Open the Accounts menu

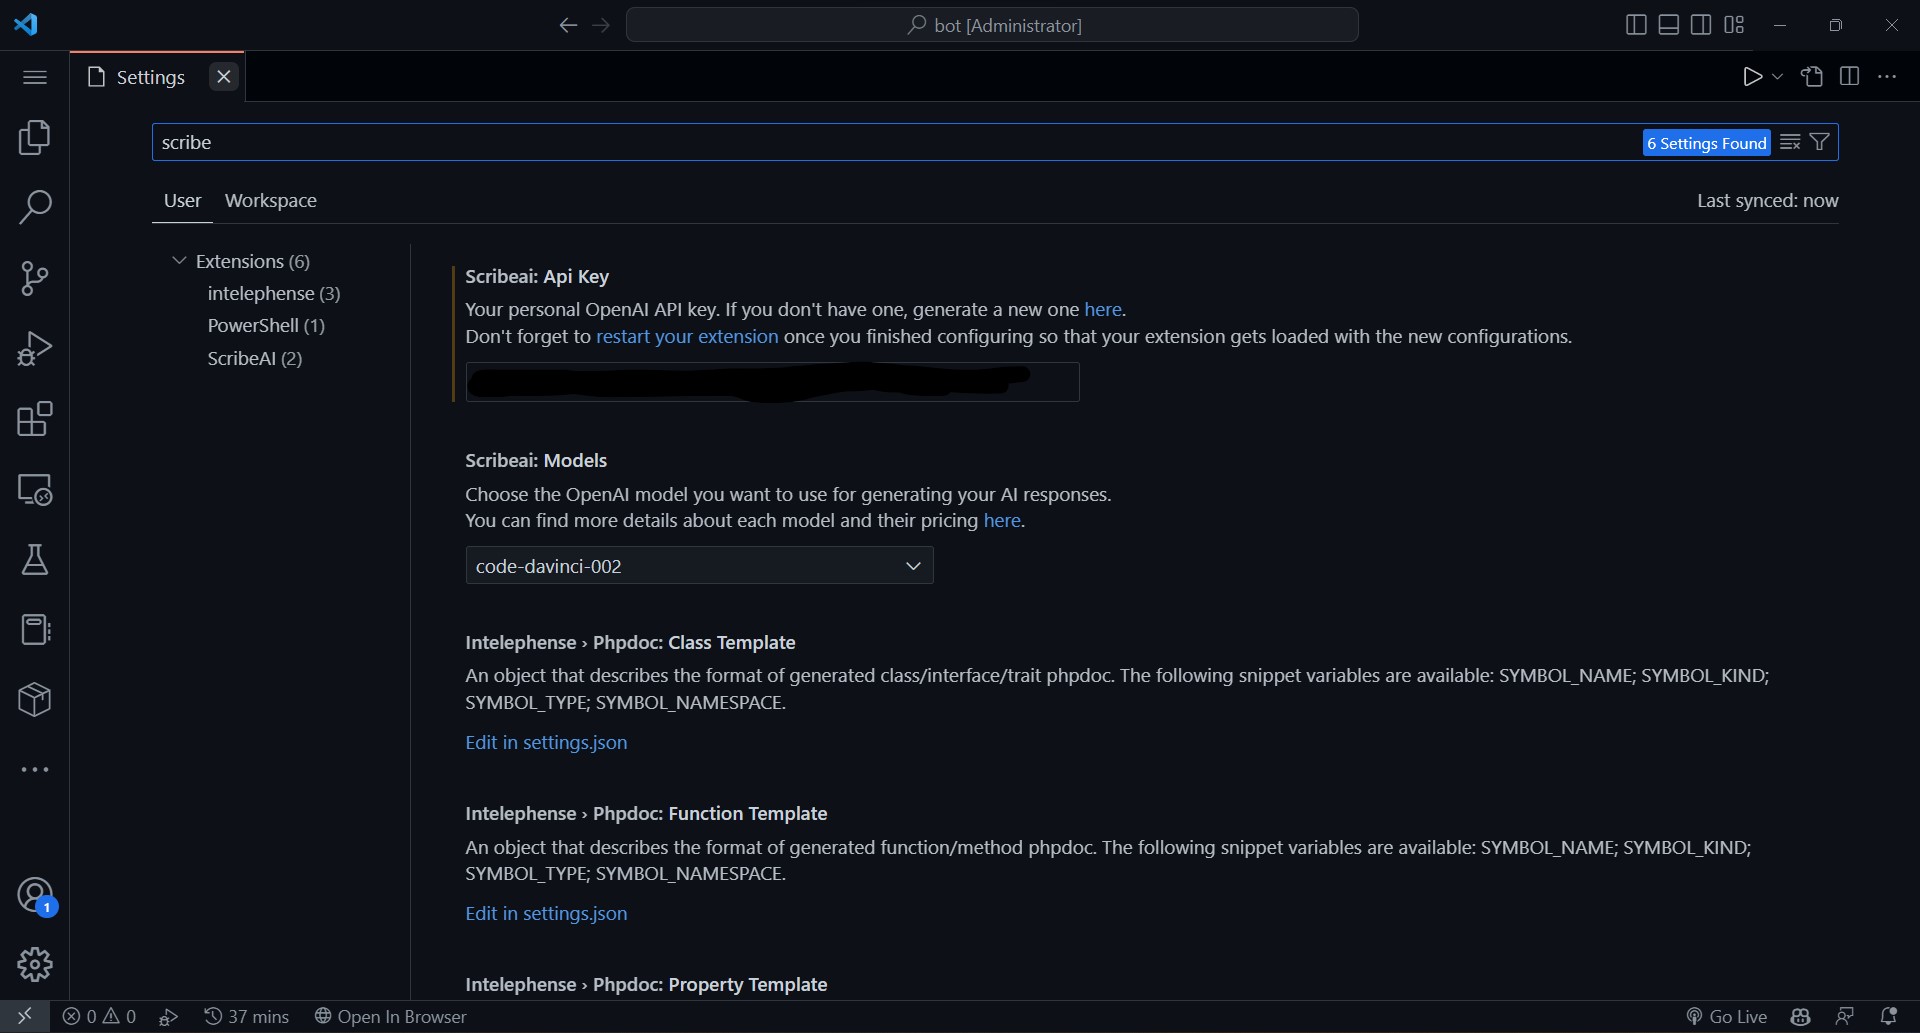(x=35, y=895)
